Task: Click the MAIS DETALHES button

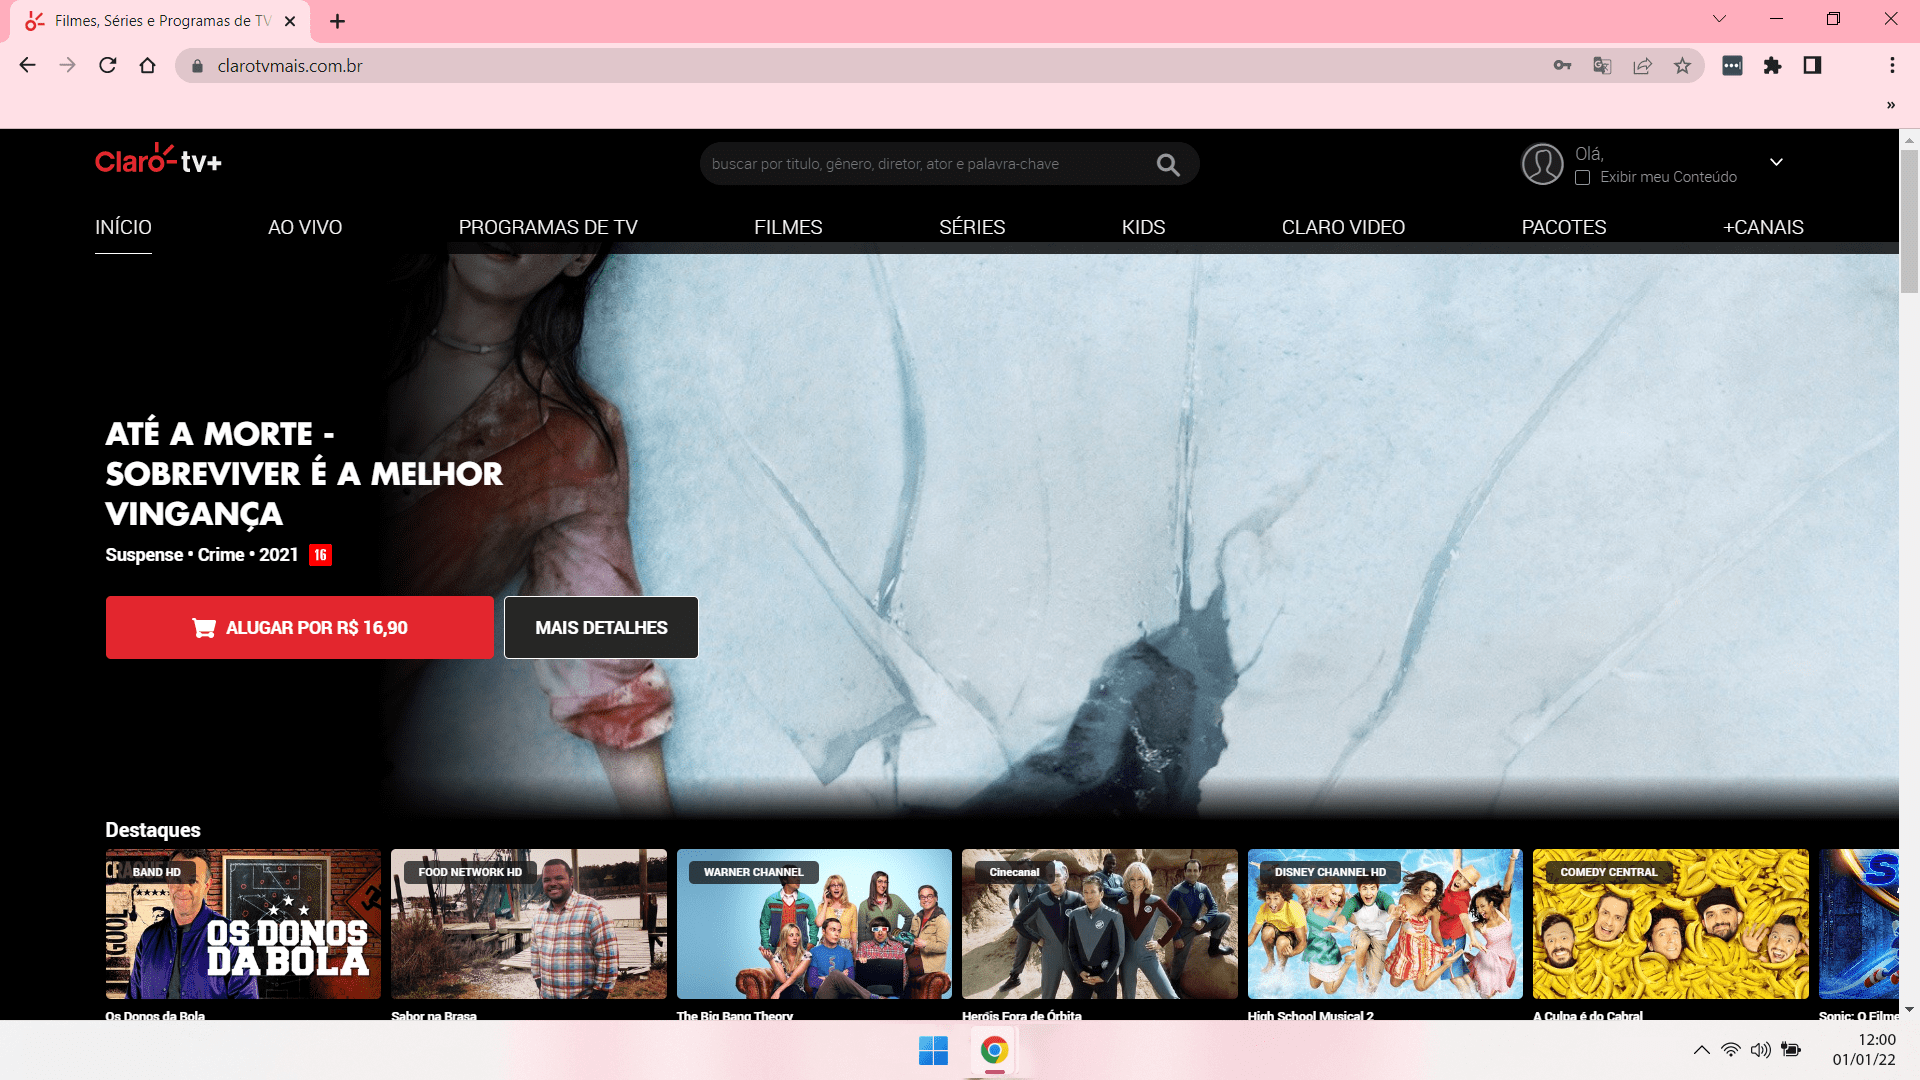Action: (600, 626)
